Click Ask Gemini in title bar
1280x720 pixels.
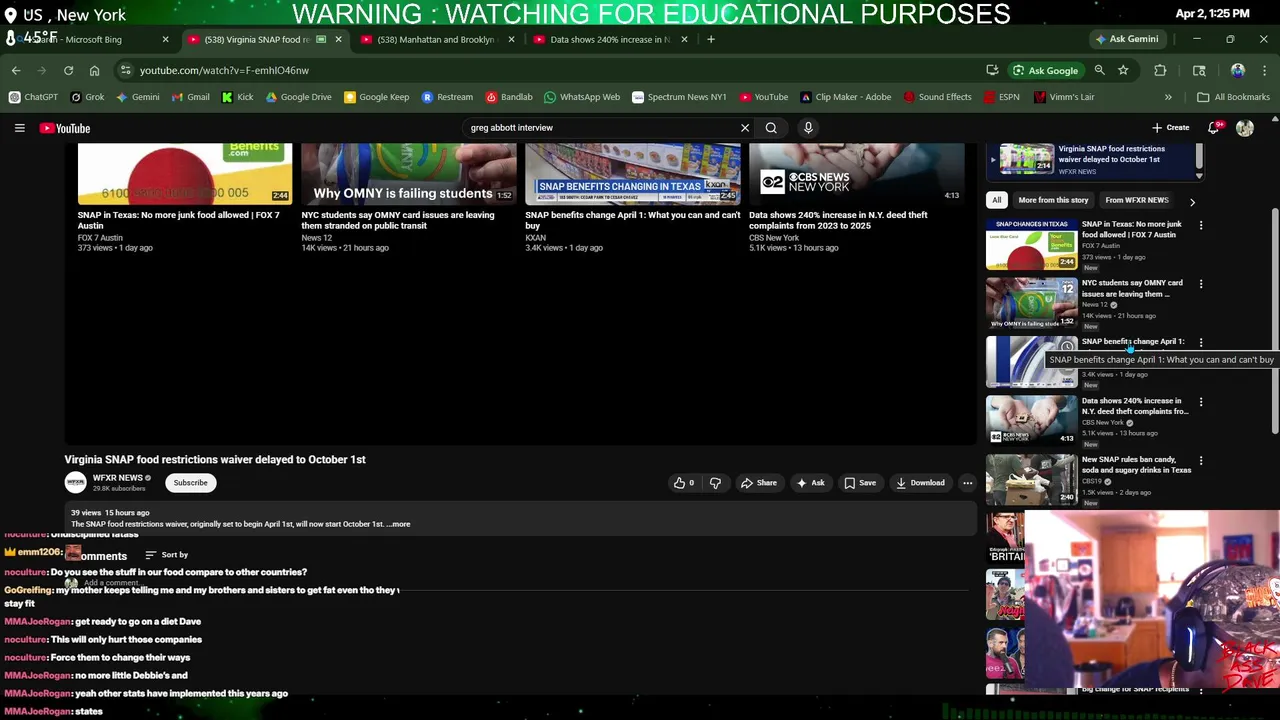[1127, 39]
